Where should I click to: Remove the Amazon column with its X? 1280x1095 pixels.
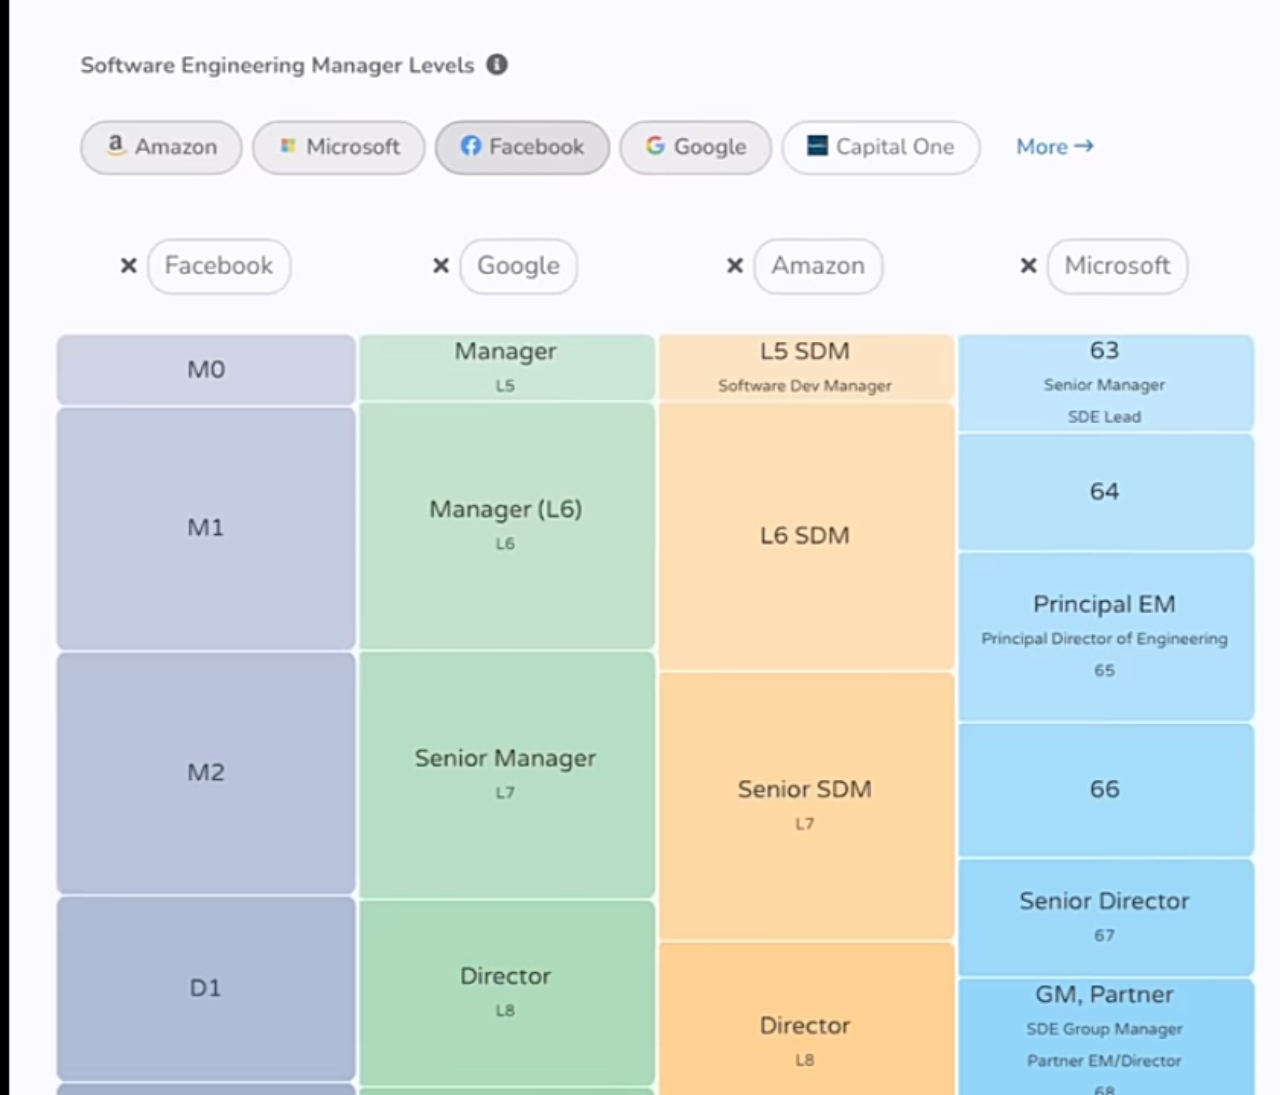coord(735,266)
